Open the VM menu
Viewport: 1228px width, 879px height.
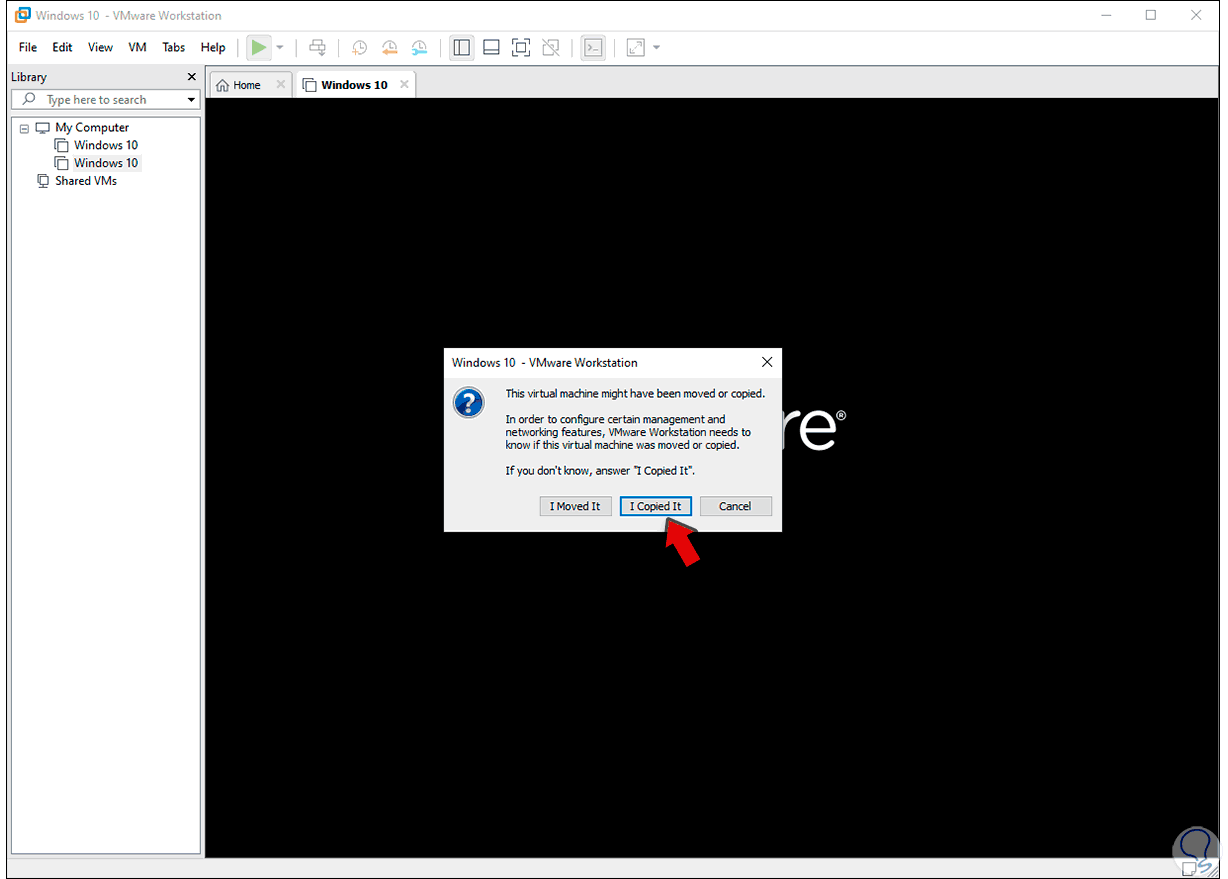point(138,47)
